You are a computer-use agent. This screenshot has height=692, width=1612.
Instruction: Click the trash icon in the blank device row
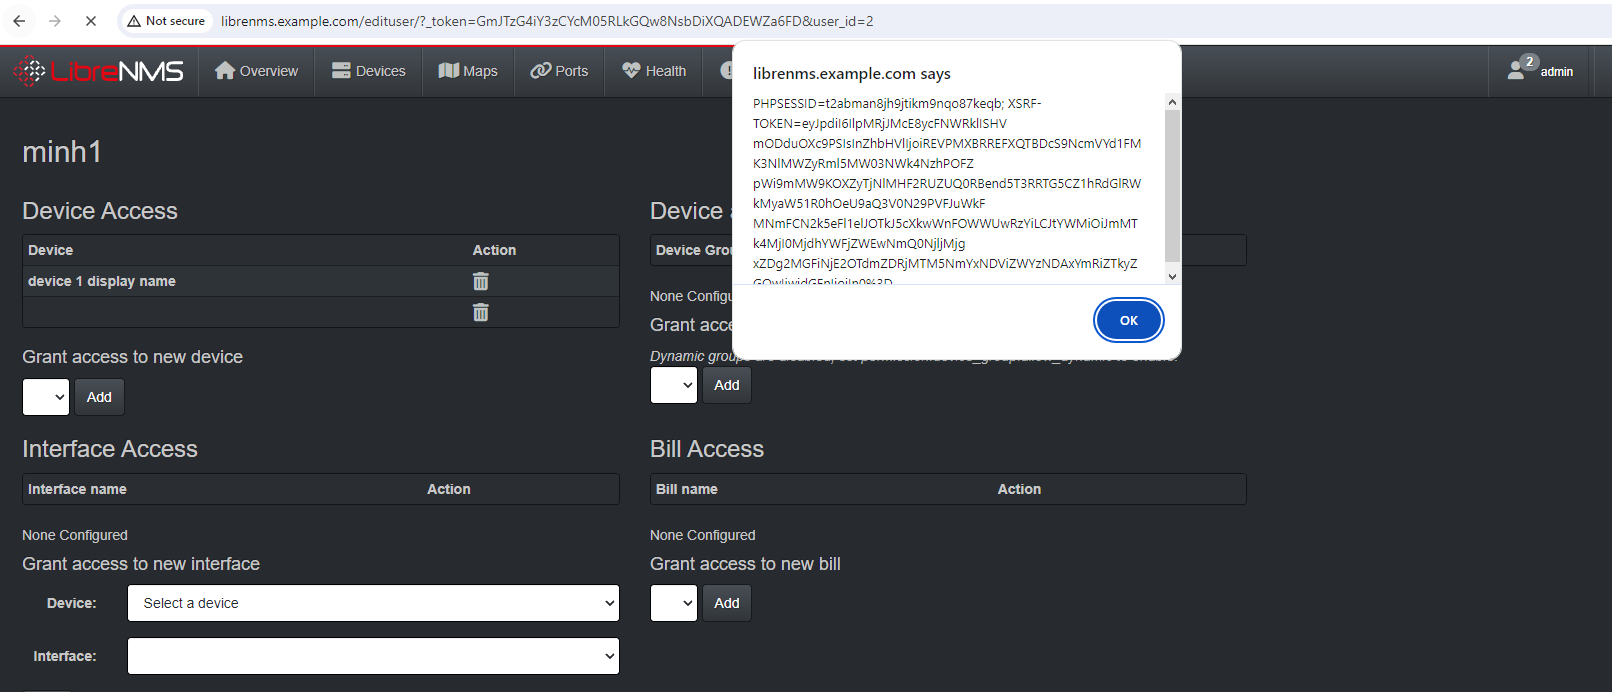click(x=481, y=312)
